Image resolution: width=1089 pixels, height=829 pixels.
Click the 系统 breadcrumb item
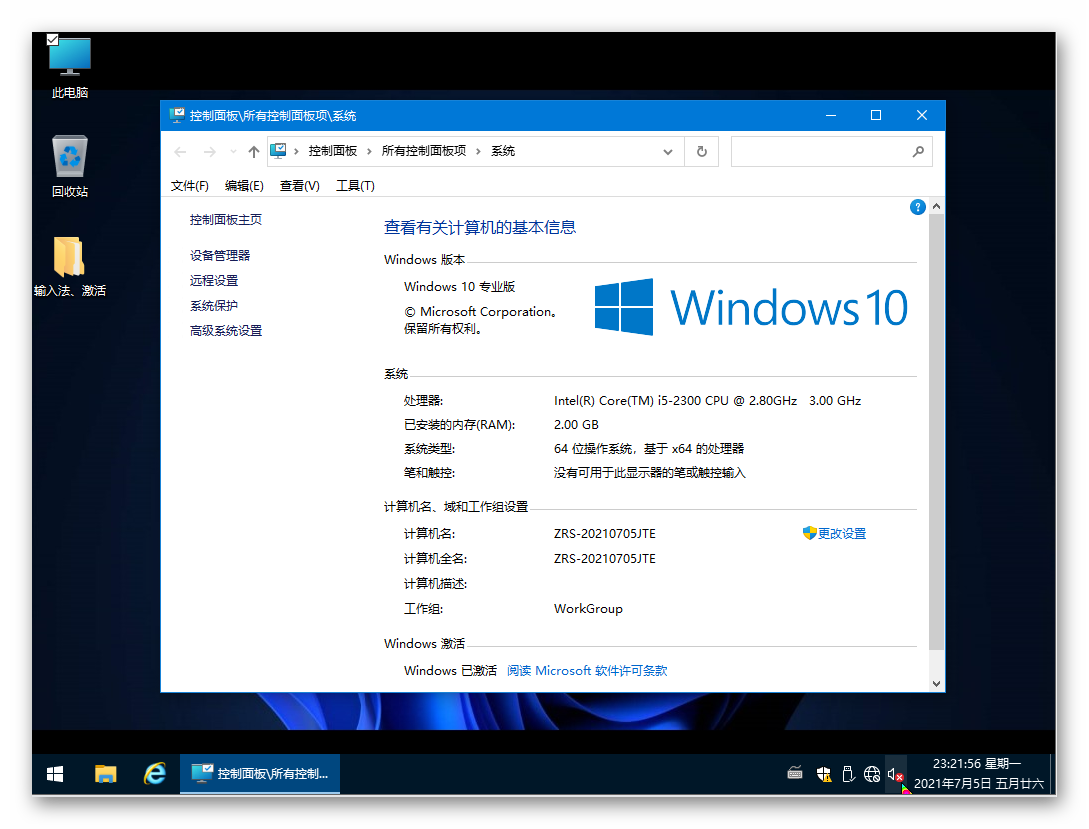coord(503,151)
